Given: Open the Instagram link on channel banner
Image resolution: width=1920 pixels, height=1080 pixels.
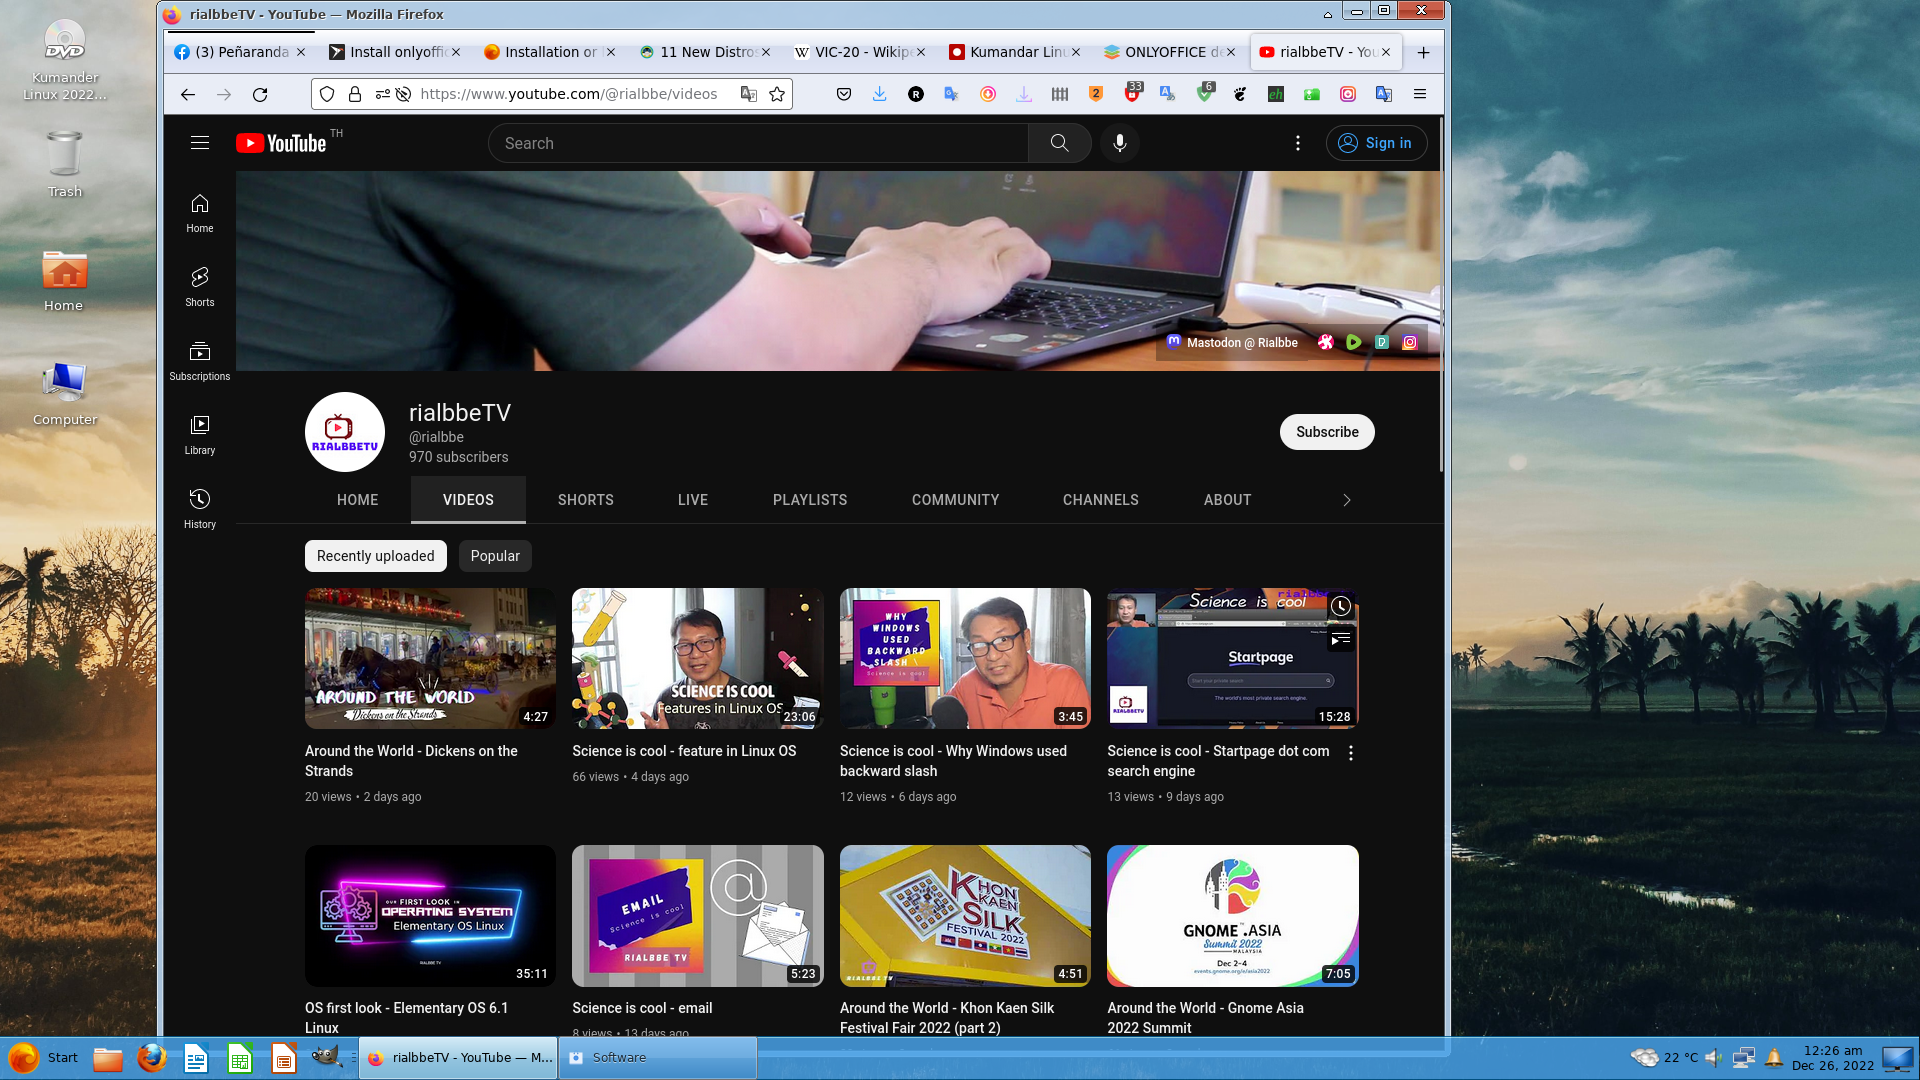Looking at the screenshot, I should 1410,342.
